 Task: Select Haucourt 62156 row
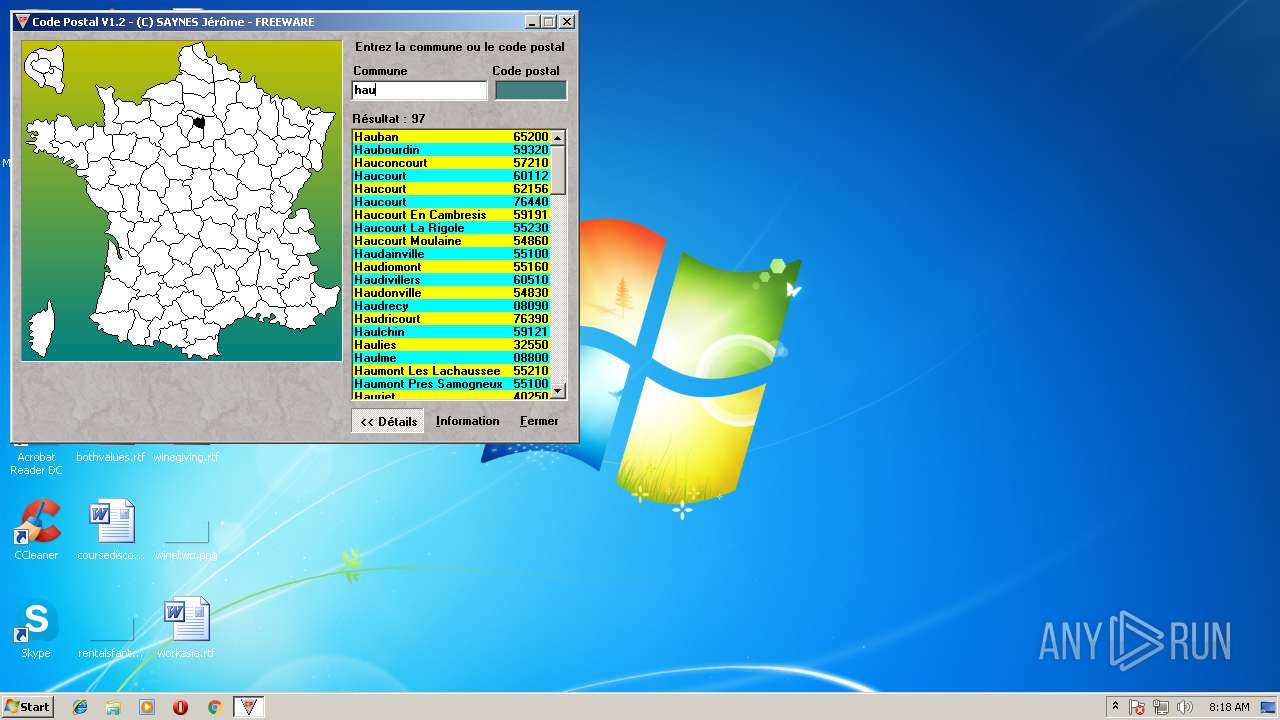451,189
